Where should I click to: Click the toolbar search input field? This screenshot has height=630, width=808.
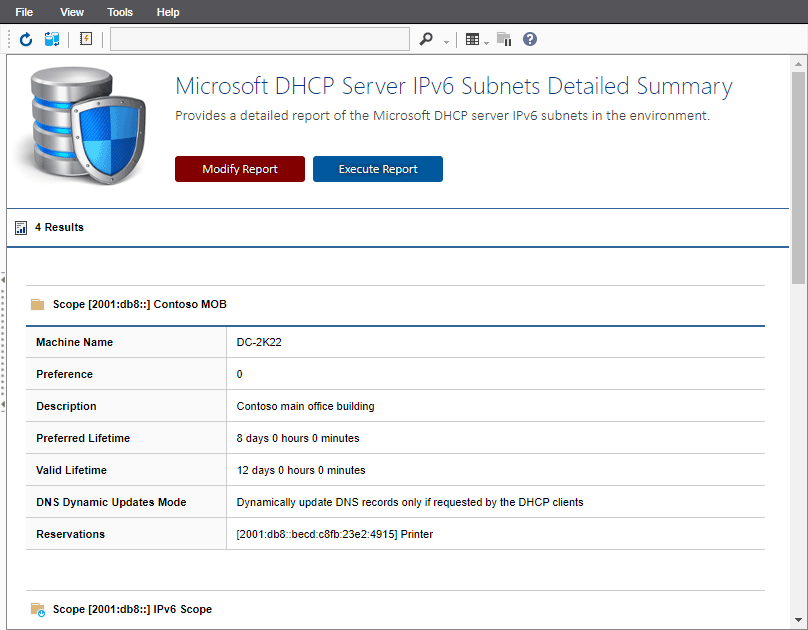click(x=260, y=39)
